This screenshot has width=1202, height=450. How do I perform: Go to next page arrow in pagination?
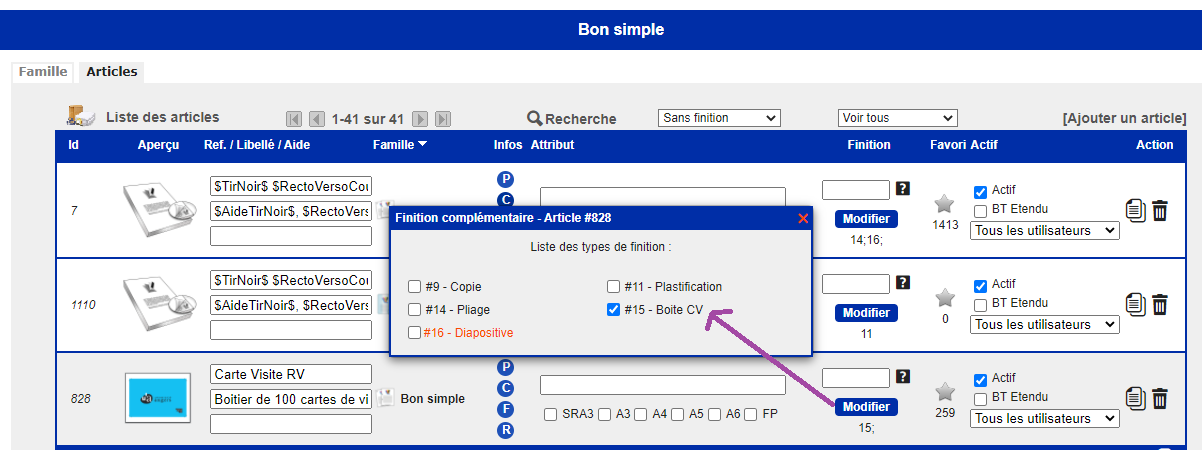pos(420,119)
